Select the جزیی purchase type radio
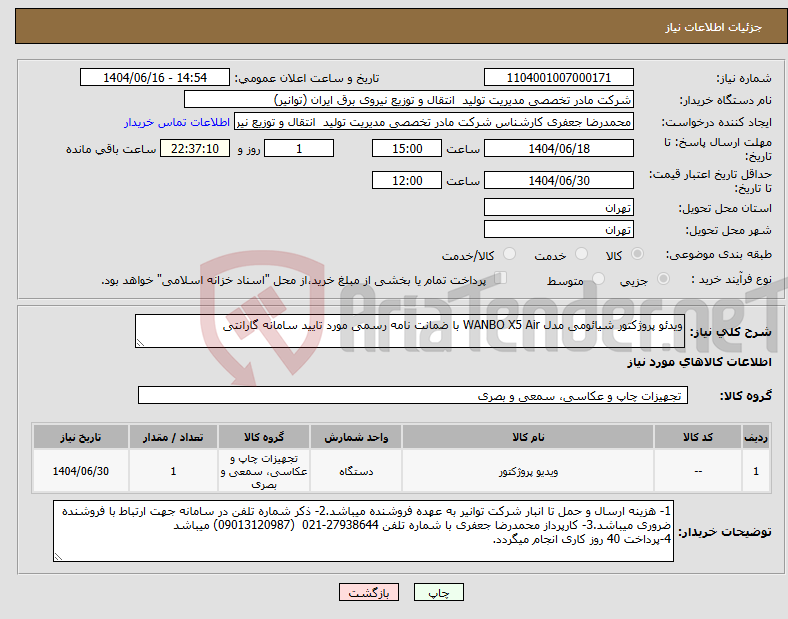Screen dimensions: 788x619 663,278
